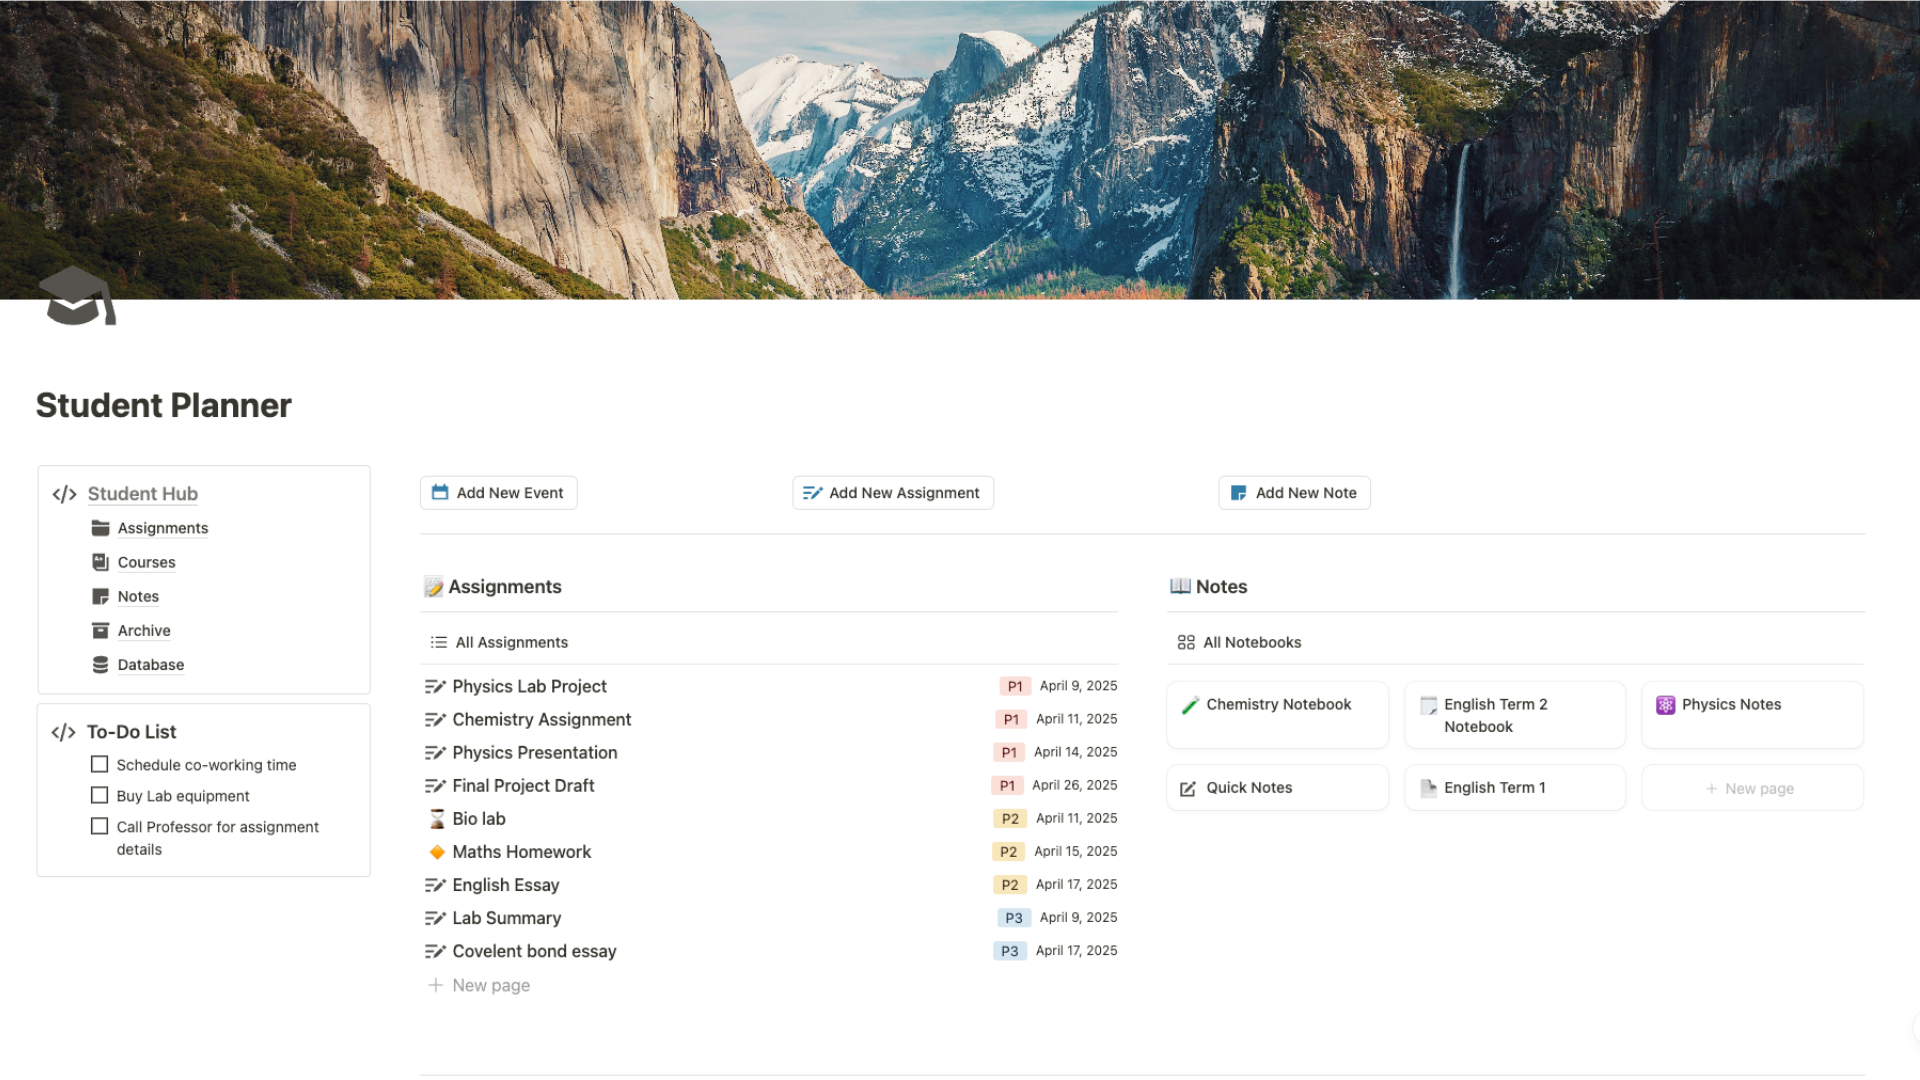Check off Schedule co-working time
Screen dimensions: 1920x1080
click(99, 764)
